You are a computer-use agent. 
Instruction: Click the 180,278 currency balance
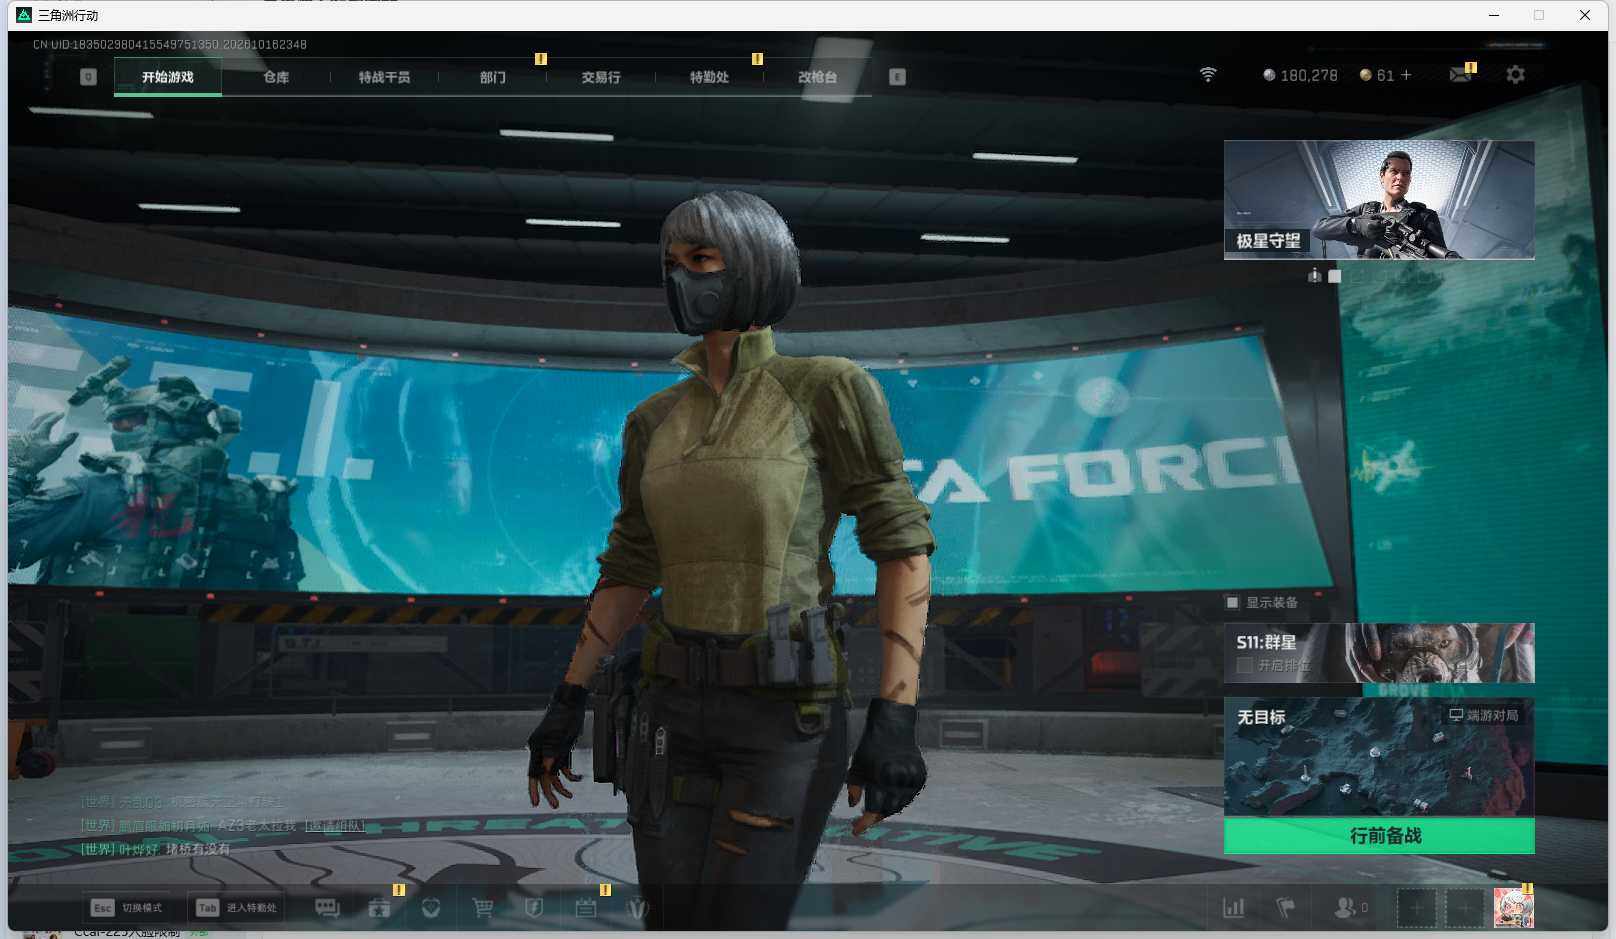click(x=1300, y=75)
